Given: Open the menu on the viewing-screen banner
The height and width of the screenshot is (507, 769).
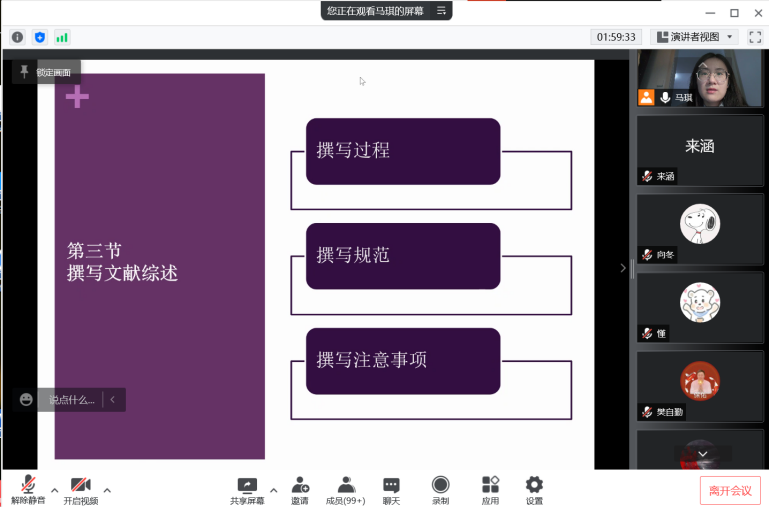Looking at the screenshot, I should [441, 11].
